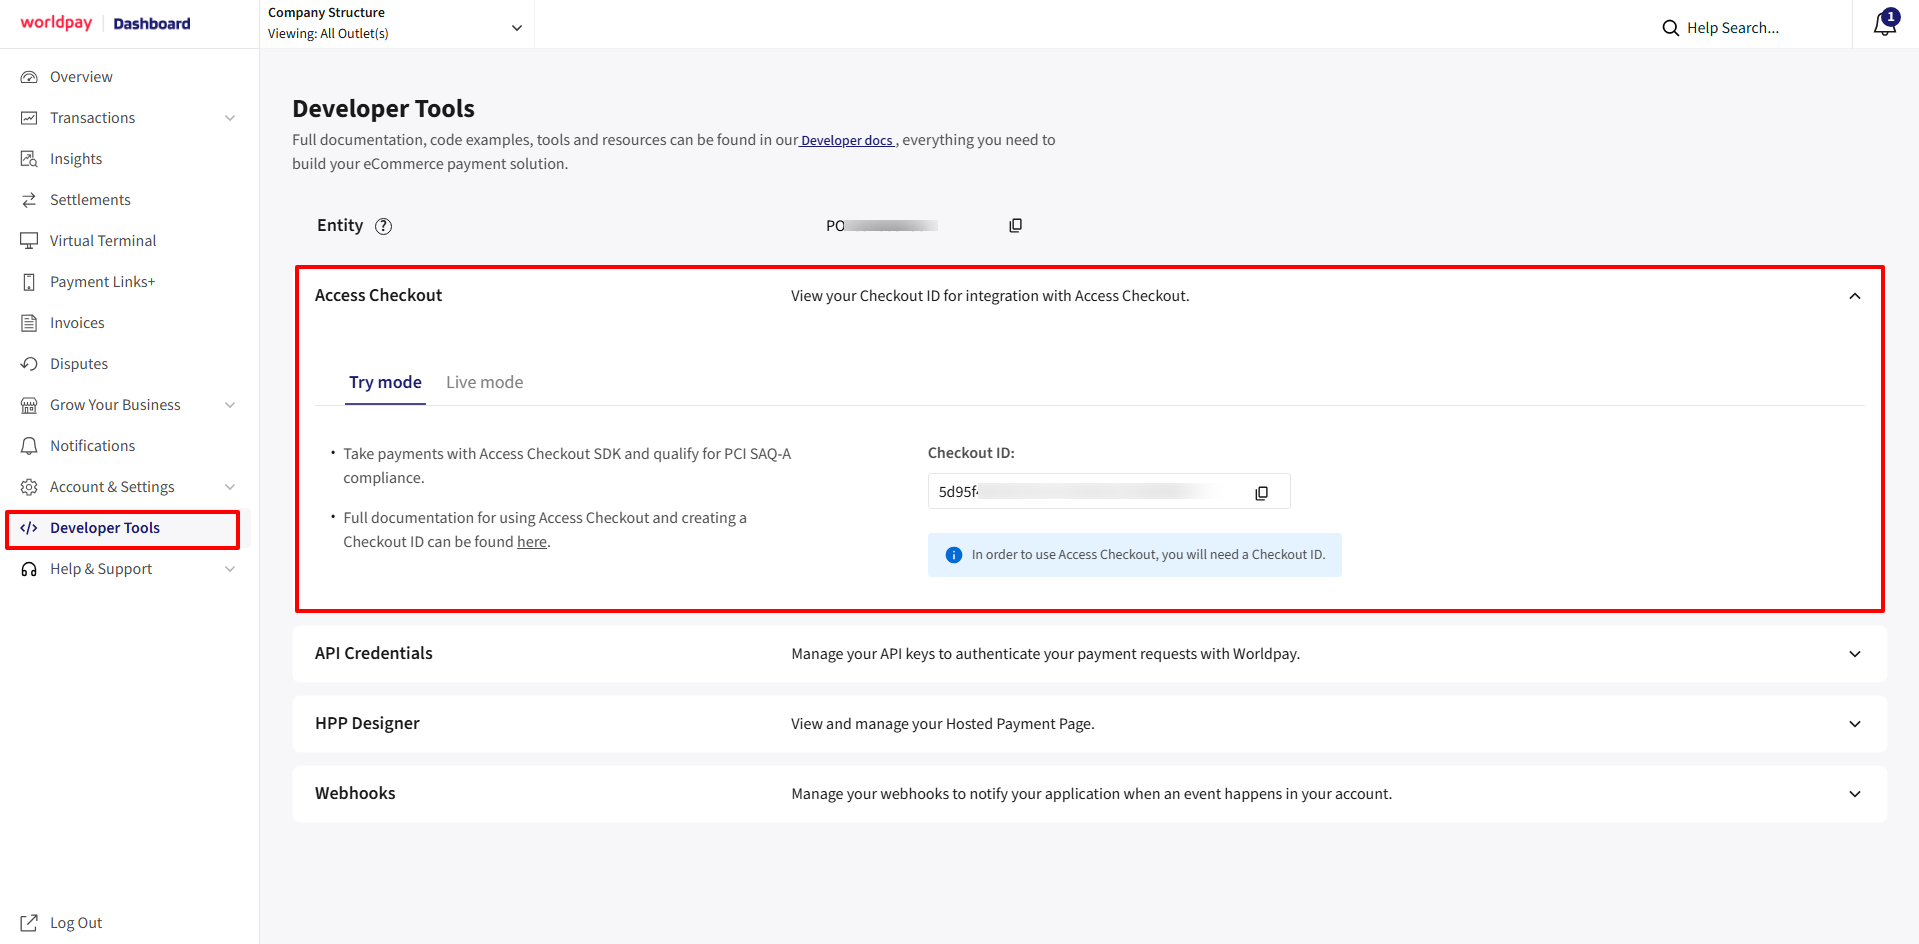Click the Help Search input field
The image size is (1919, 944).
pyautogui.click(x=1732, y=28)
